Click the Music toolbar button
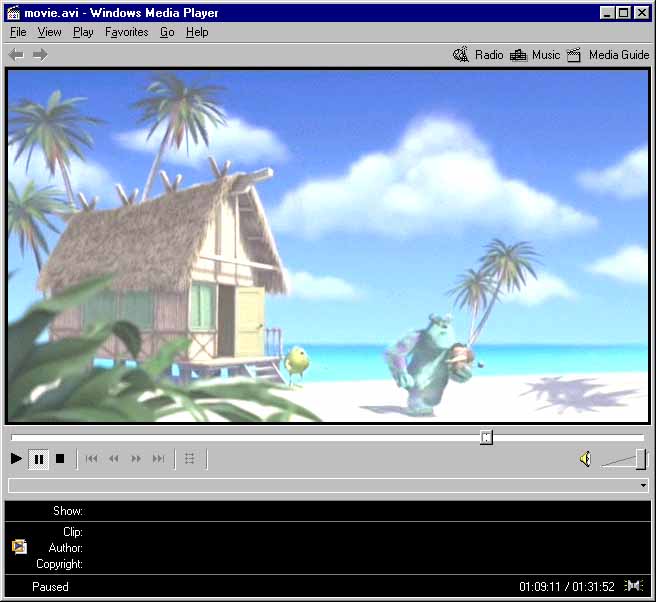 535,55
